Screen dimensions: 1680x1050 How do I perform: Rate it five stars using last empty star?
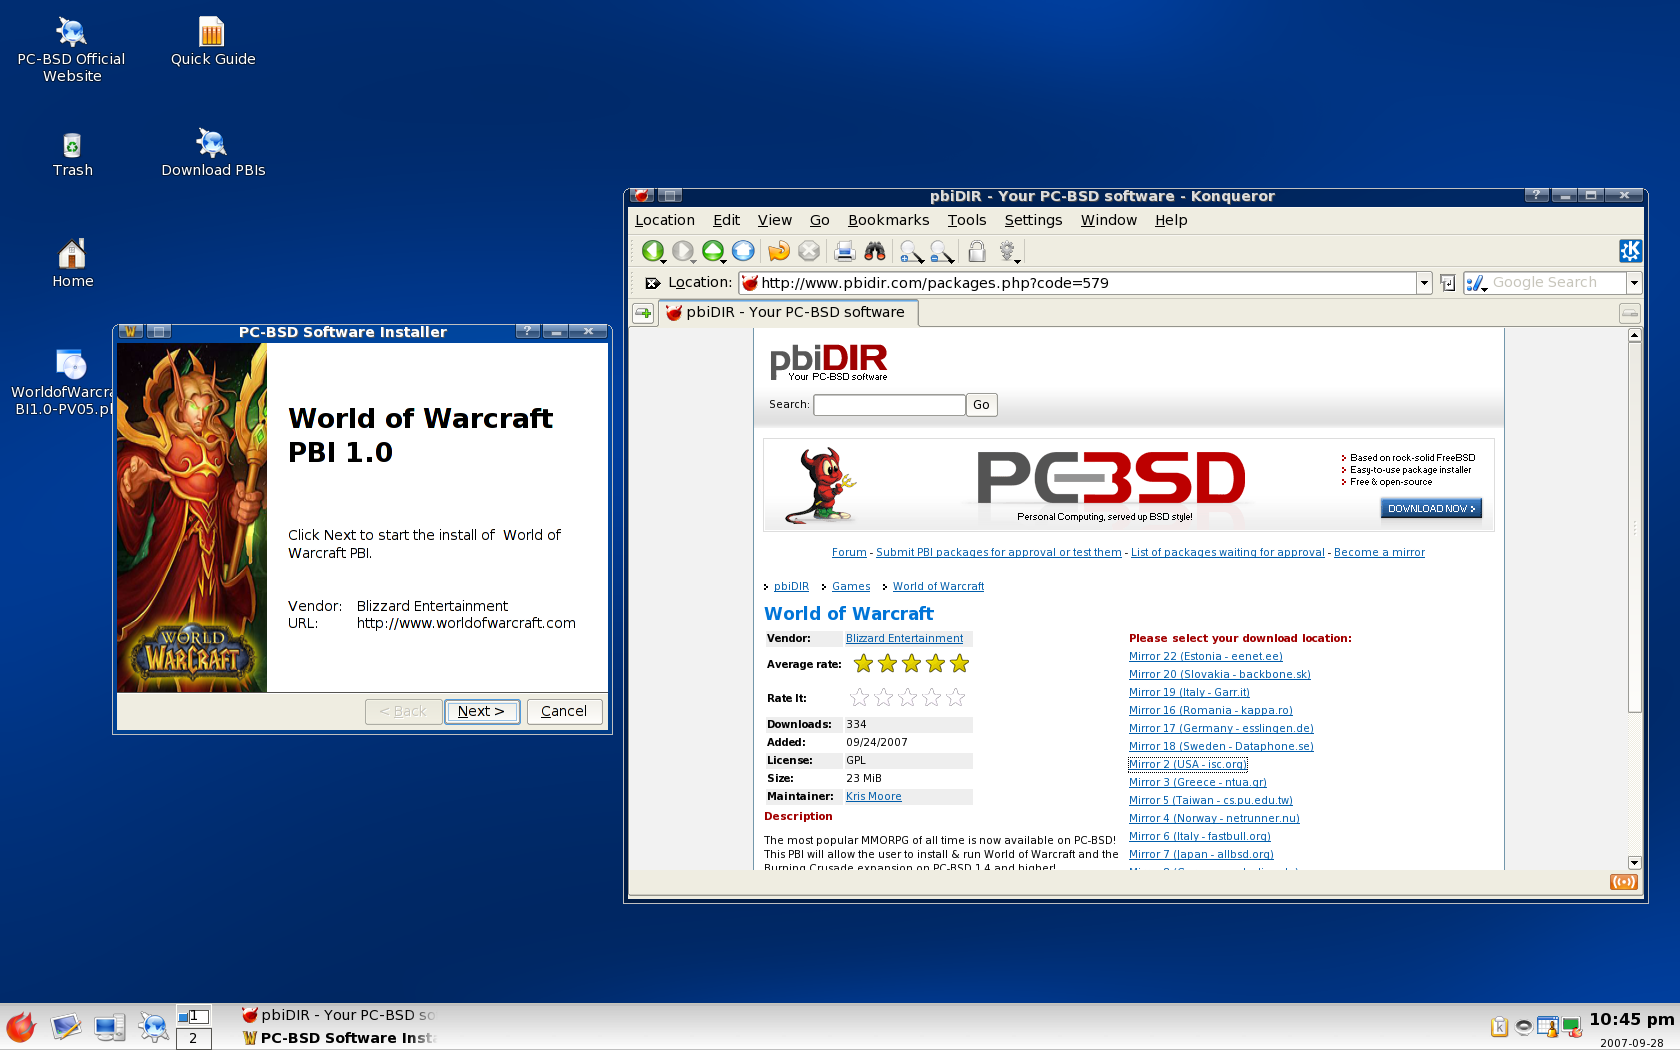pyautogui.click(x=956, y=697)
